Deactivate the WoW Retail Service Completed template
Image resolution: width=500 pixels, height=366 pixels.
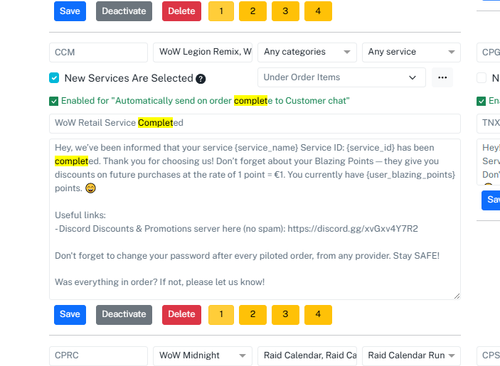[124, 315]
